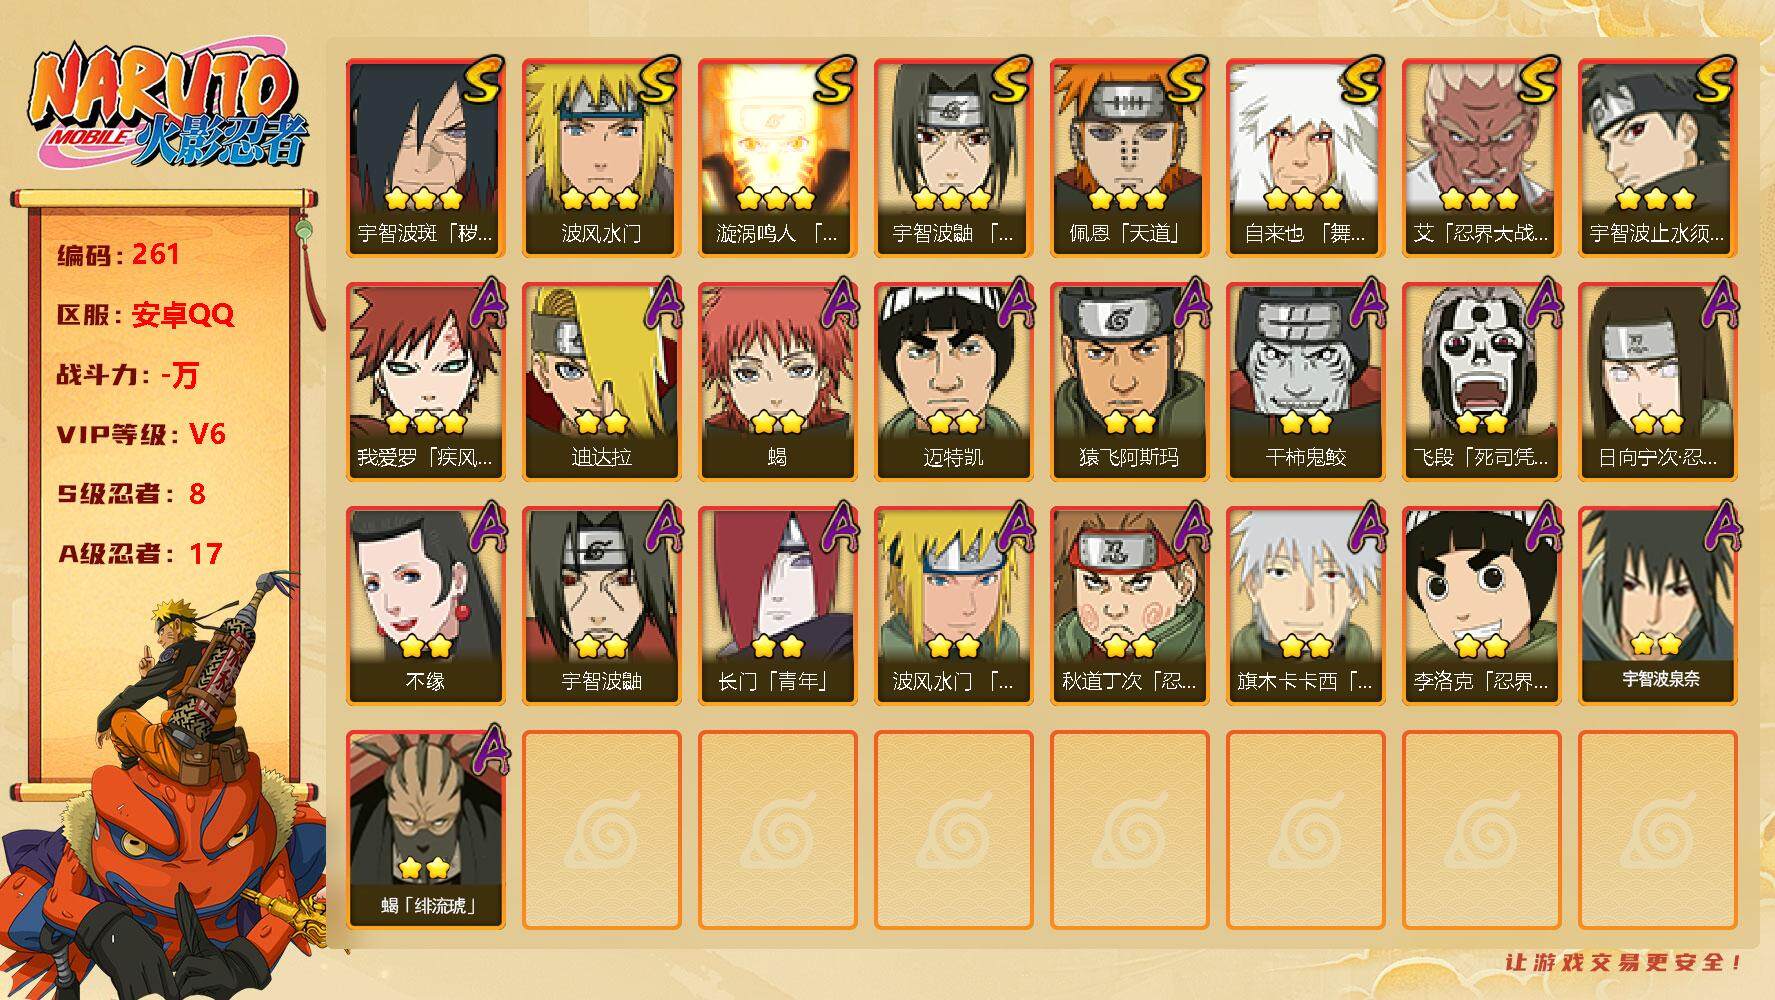Open the 干柿鬼鲛 ninja card
The height and width of the screenshot is (1000, 1775).
(1305, 382)
